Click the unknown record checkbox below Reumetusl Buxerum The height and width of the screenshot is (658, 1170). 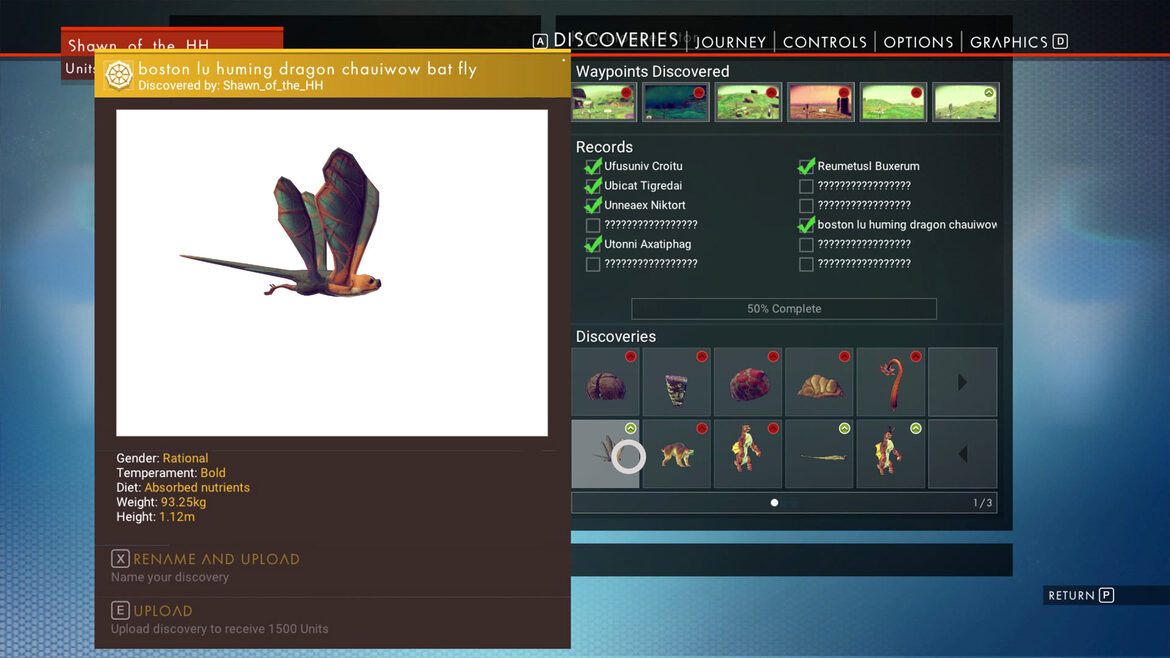click(x=806, y=187)
